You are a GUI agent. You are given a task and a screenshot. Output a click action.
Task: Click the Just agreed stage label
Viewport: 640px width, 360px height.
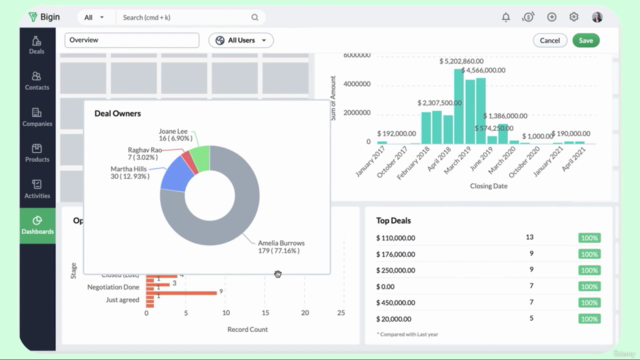[x=122, y=300]
